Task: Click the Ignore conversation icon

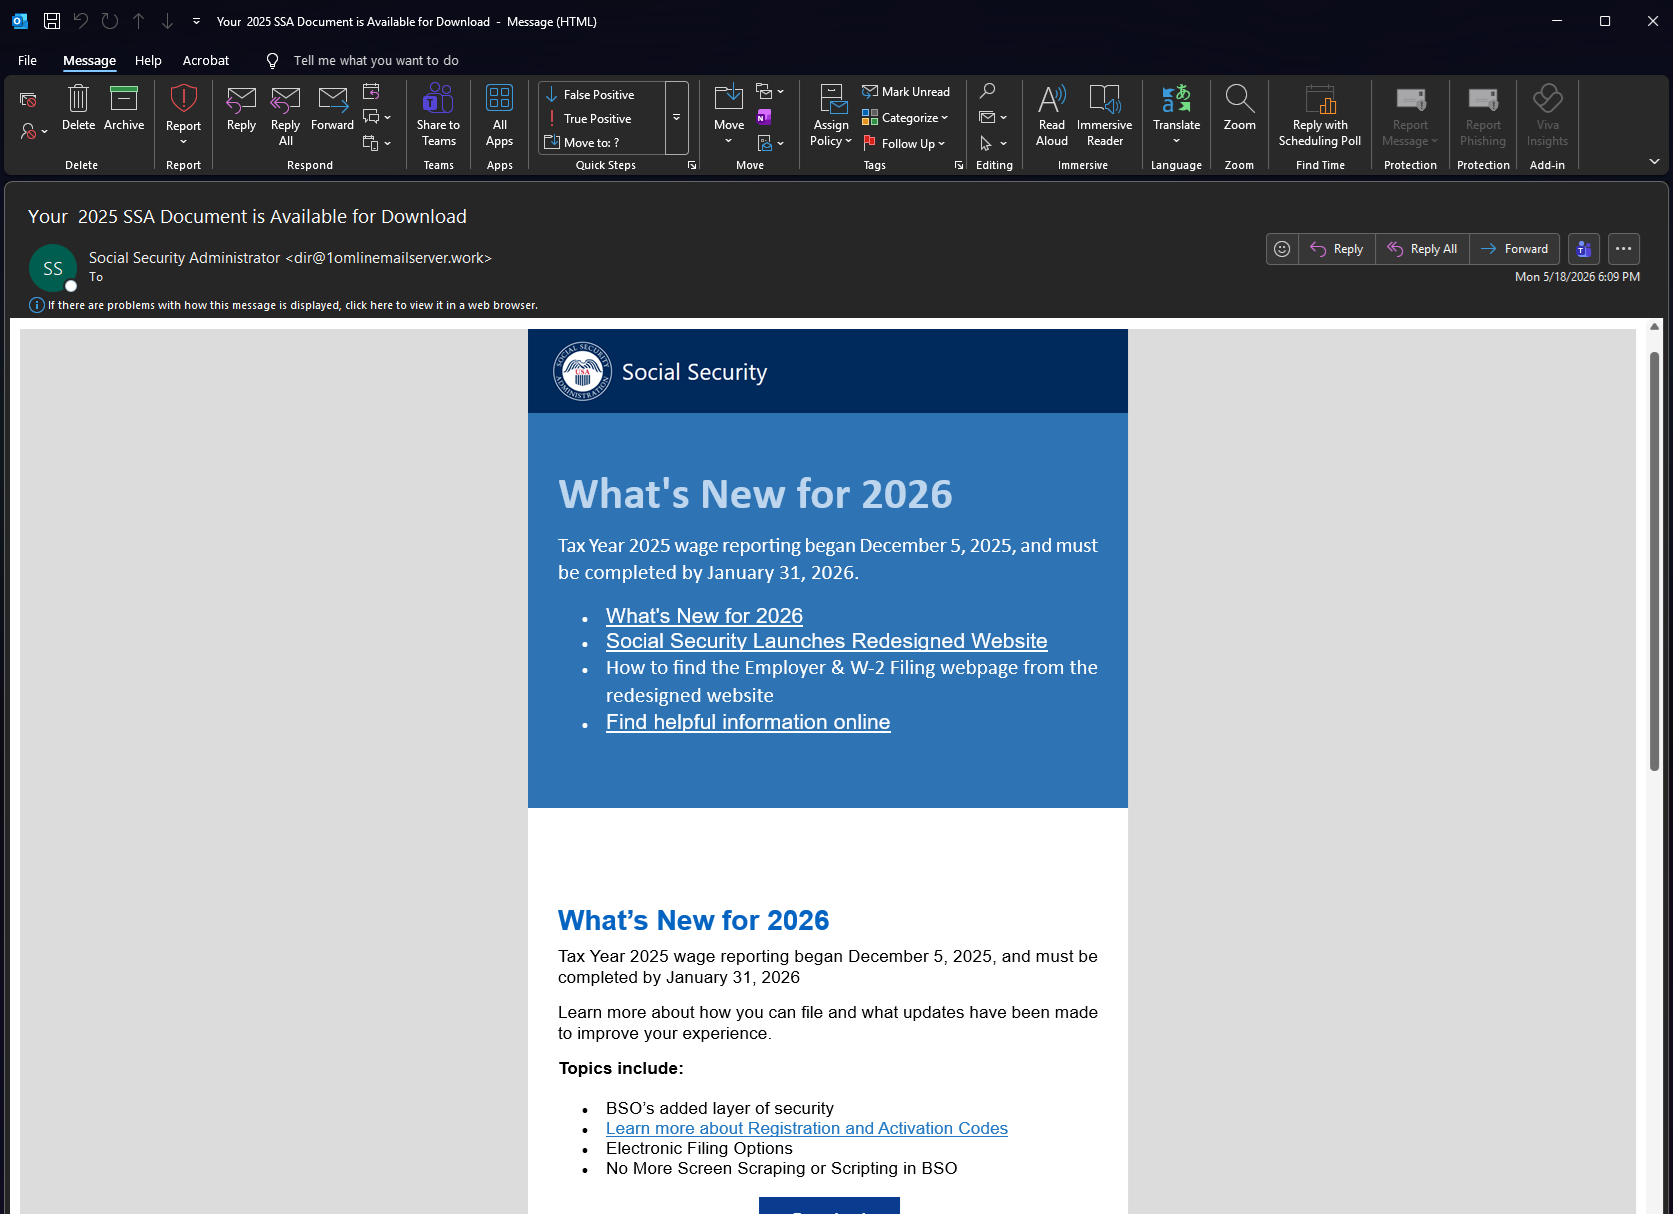Action: [x=28, y=99]
